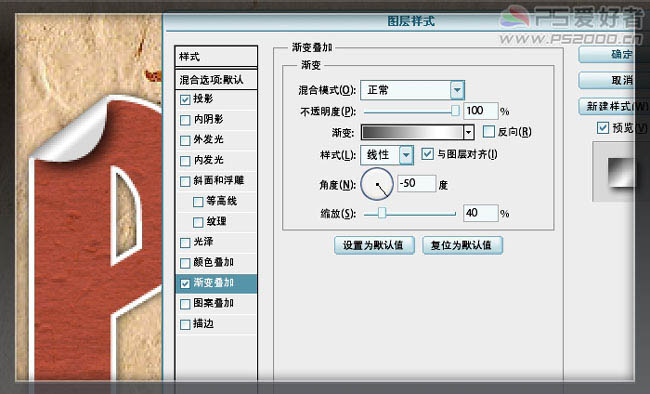The width and height of the screenshot is (650, 394).
Task: Select the 纹理 row label
Action: [216, 221]
